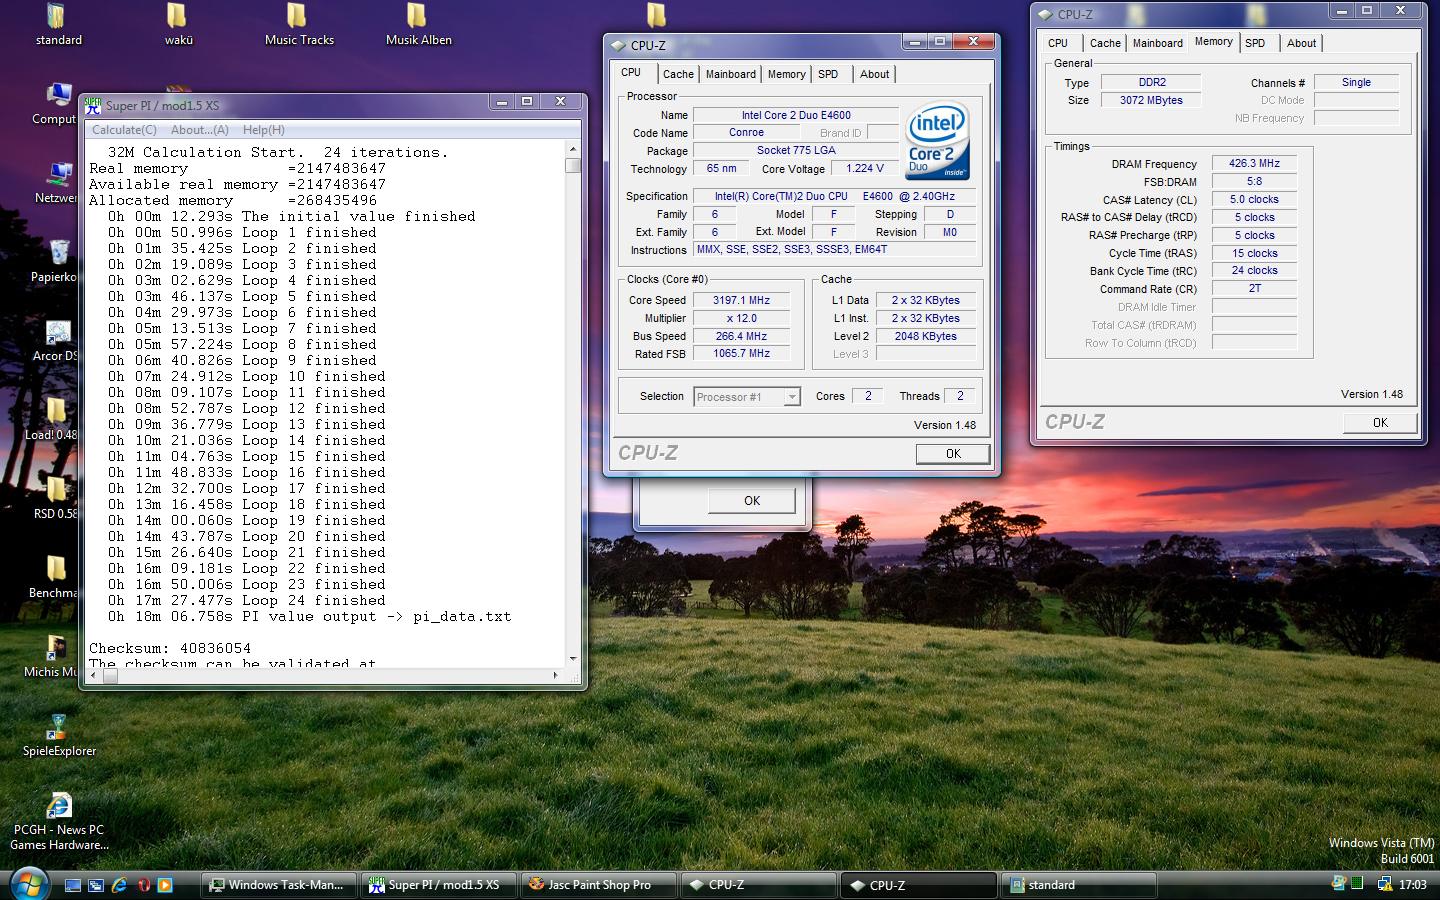Launch Opera browser from quick launch
This screenshot has width=1440, height=900.
tap(144, 885)
